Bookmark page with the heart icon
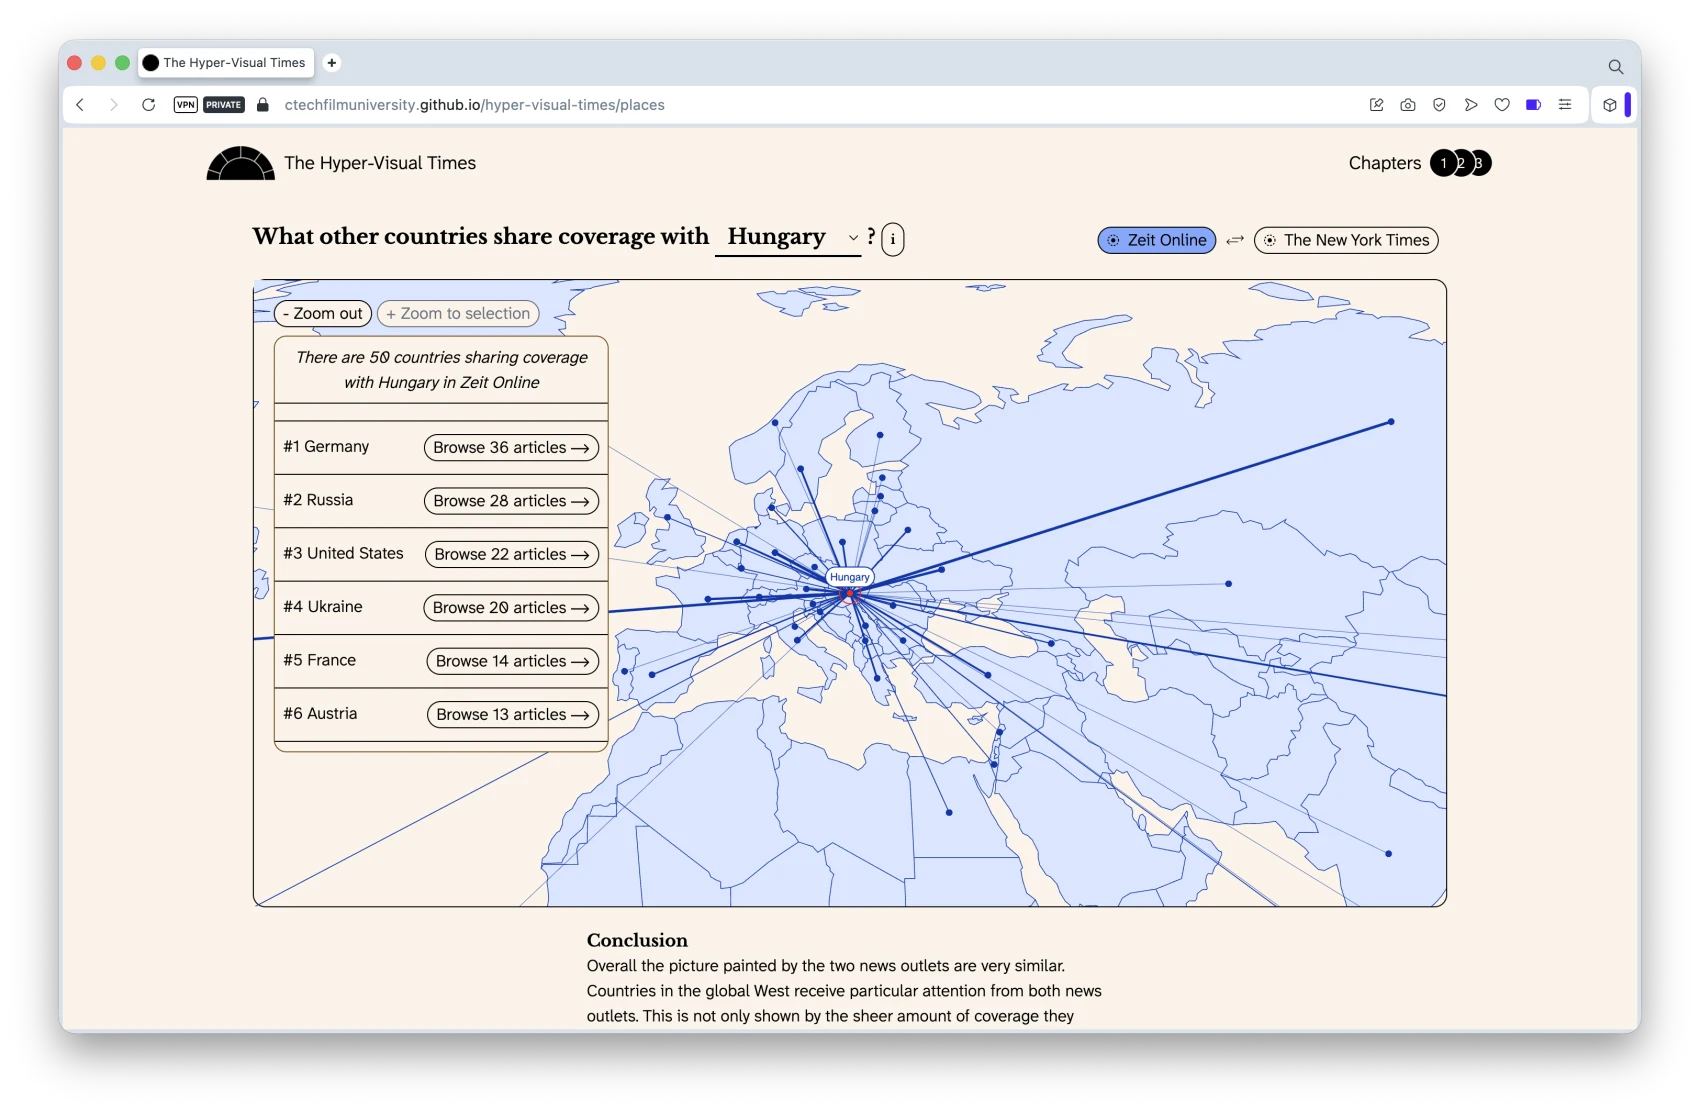This screenshot has width=1700, height=1111. [x=1502, y=105]
